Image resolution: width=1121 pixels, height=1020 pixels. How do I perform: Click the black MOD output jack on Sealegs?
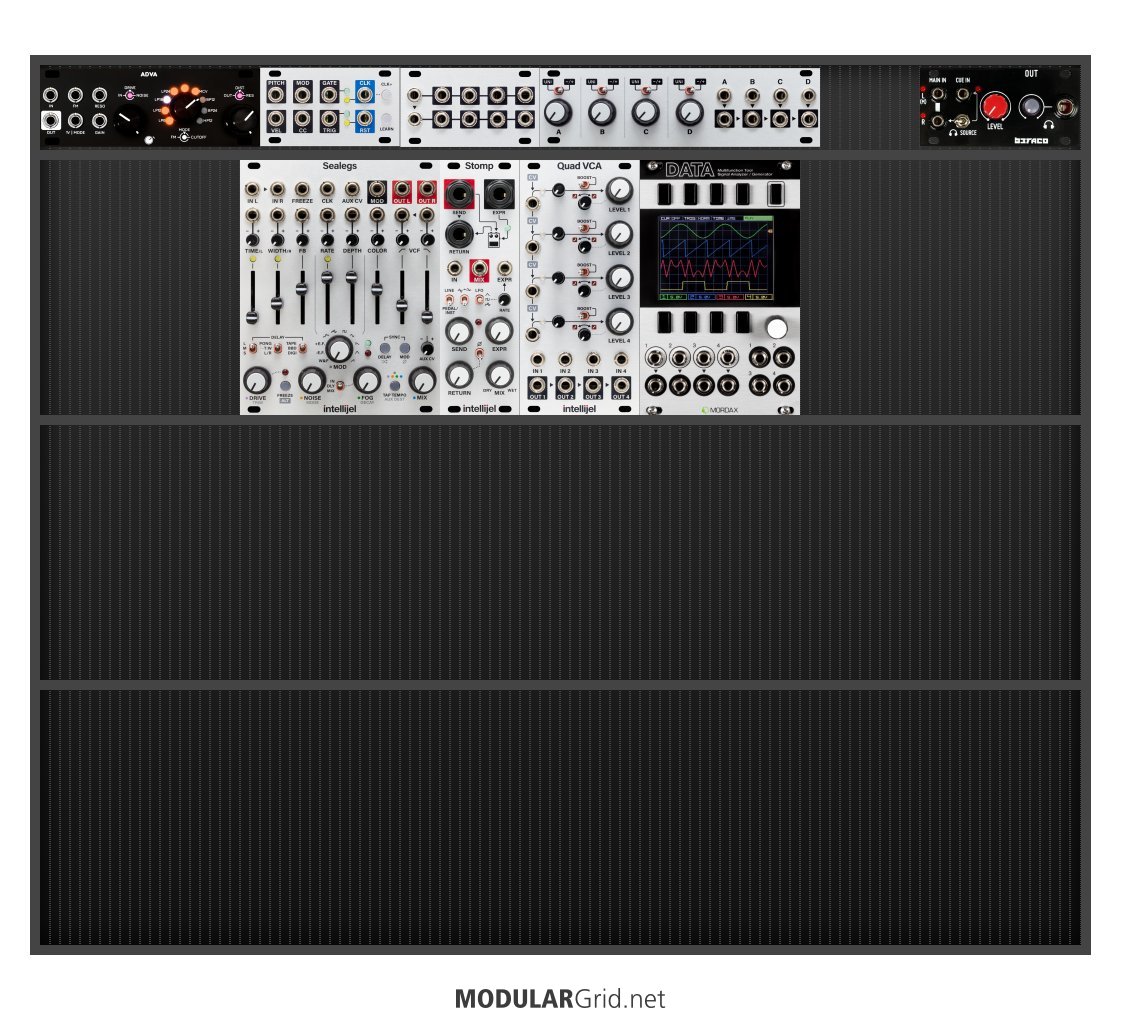(x=377, y=189)
